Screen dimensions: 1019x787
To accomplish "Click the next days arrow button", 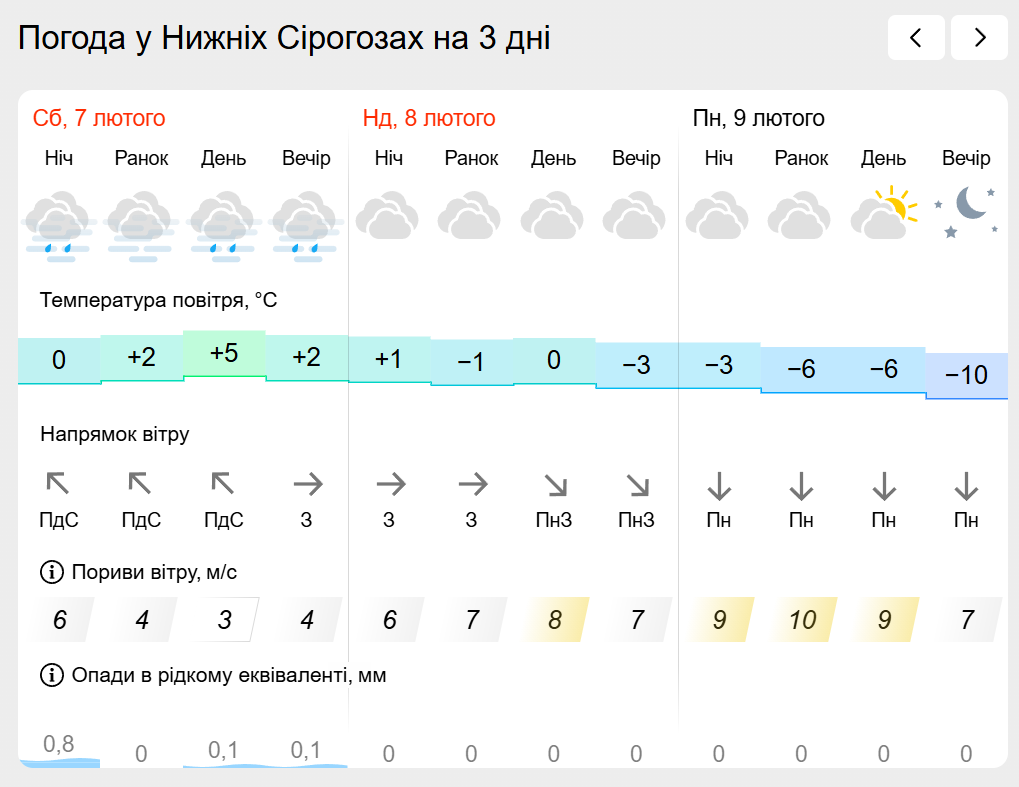I will [x=979, y=38].
